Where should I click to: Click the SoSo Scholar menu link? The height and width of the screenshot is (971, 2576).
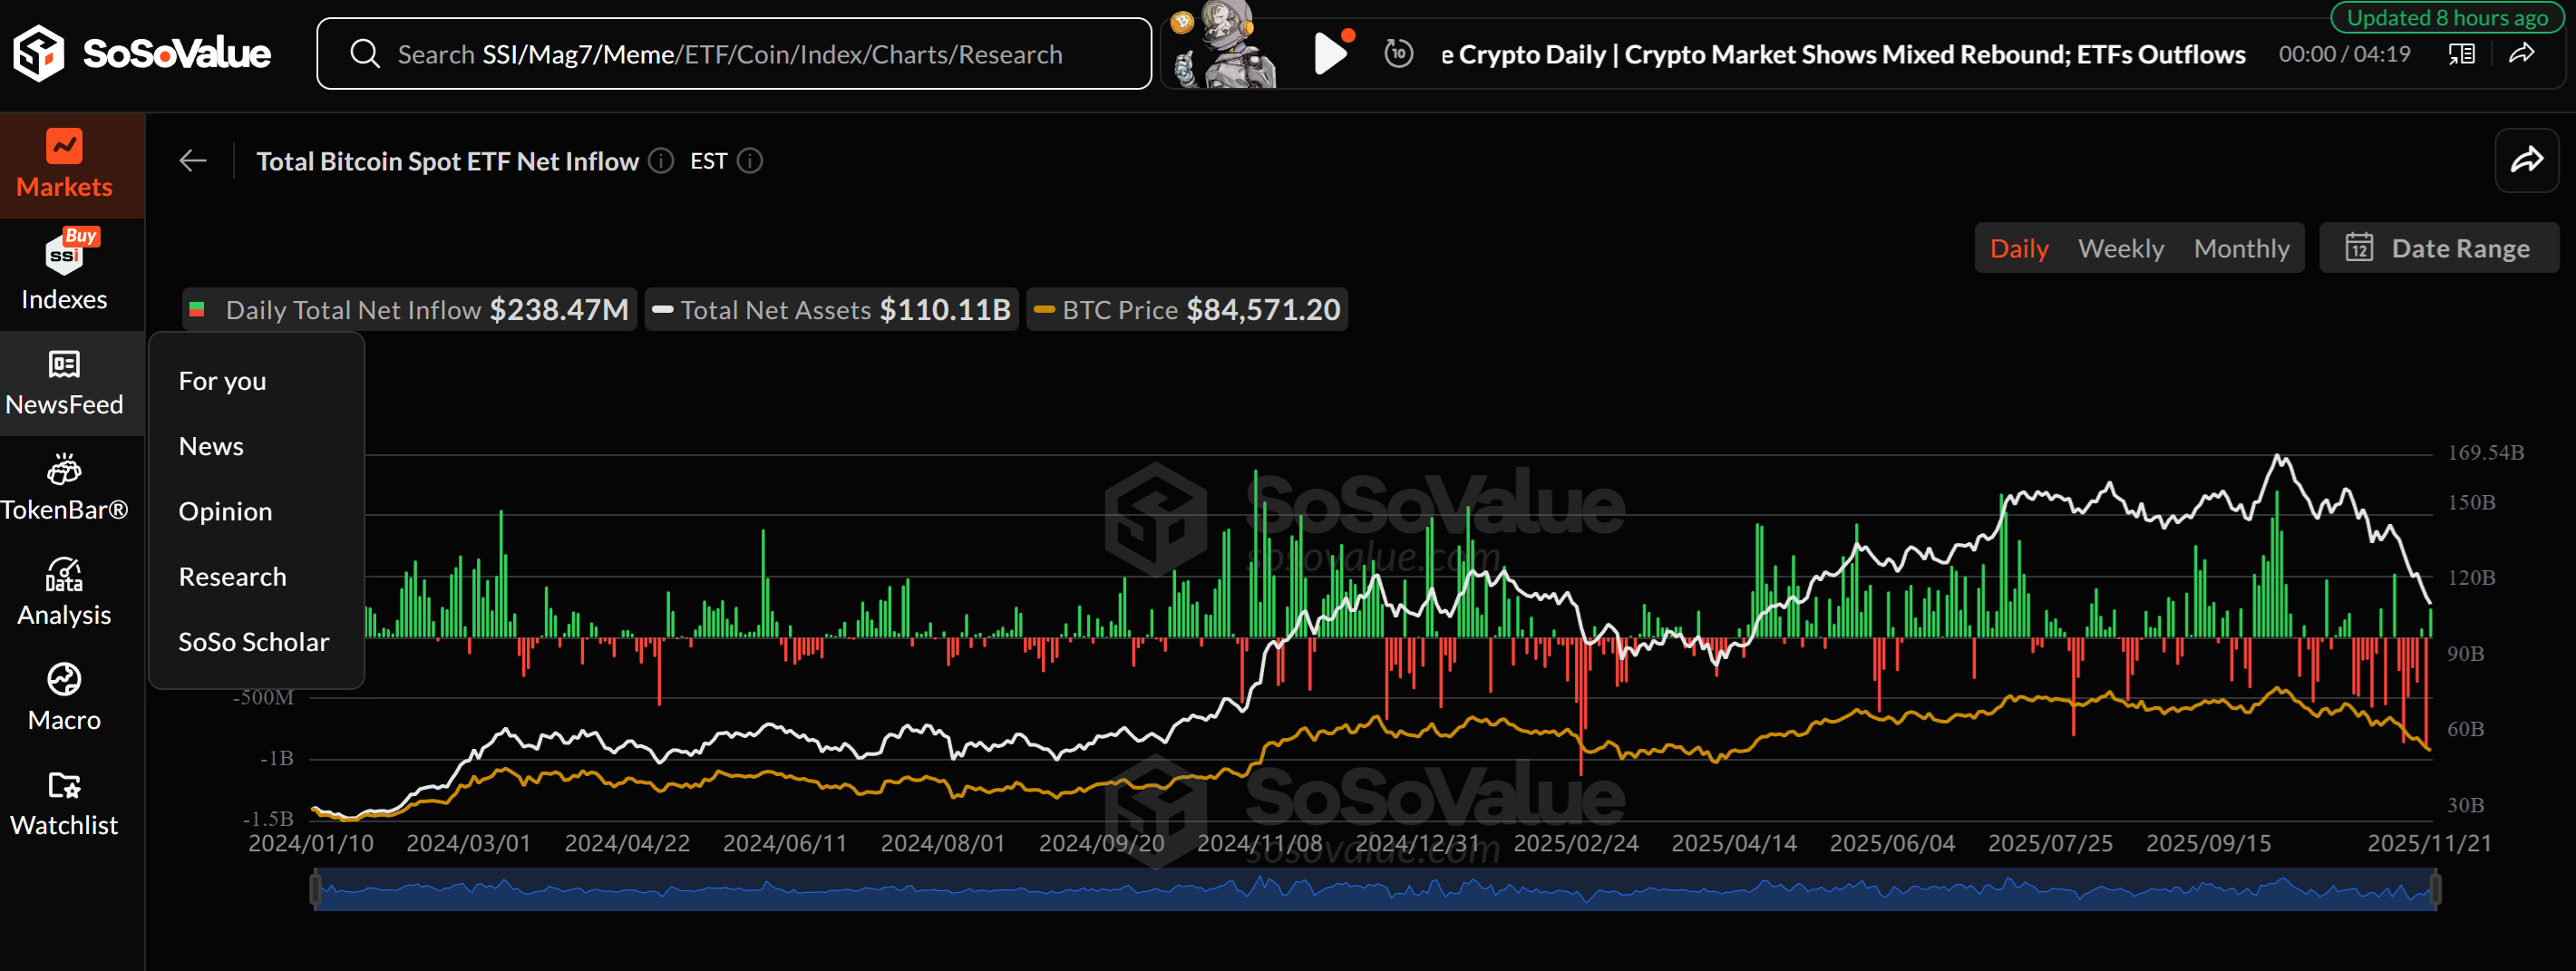coord(253,642)
